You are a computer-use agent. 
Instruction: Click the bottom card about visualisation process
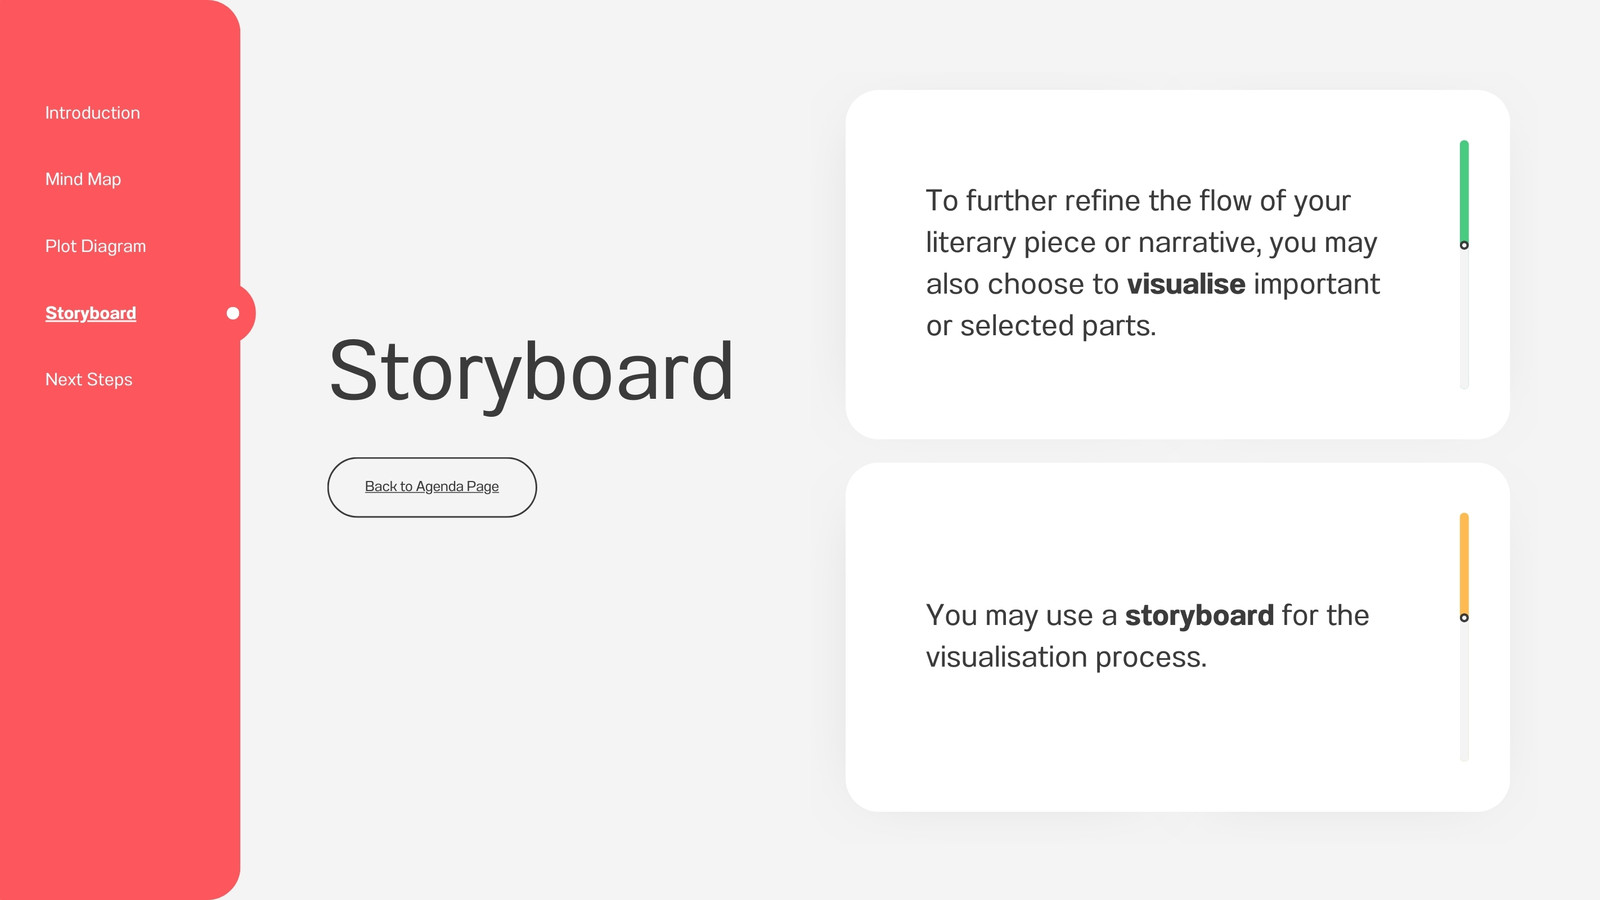click(1177, 637)
